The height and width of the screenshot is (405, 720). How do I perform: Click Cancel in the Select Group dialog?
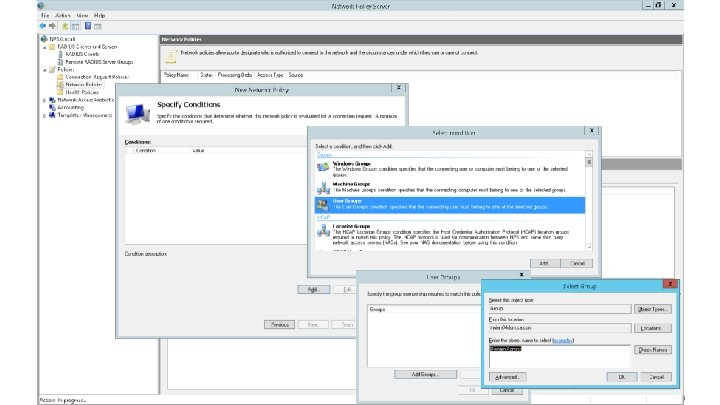pos(656,377)
